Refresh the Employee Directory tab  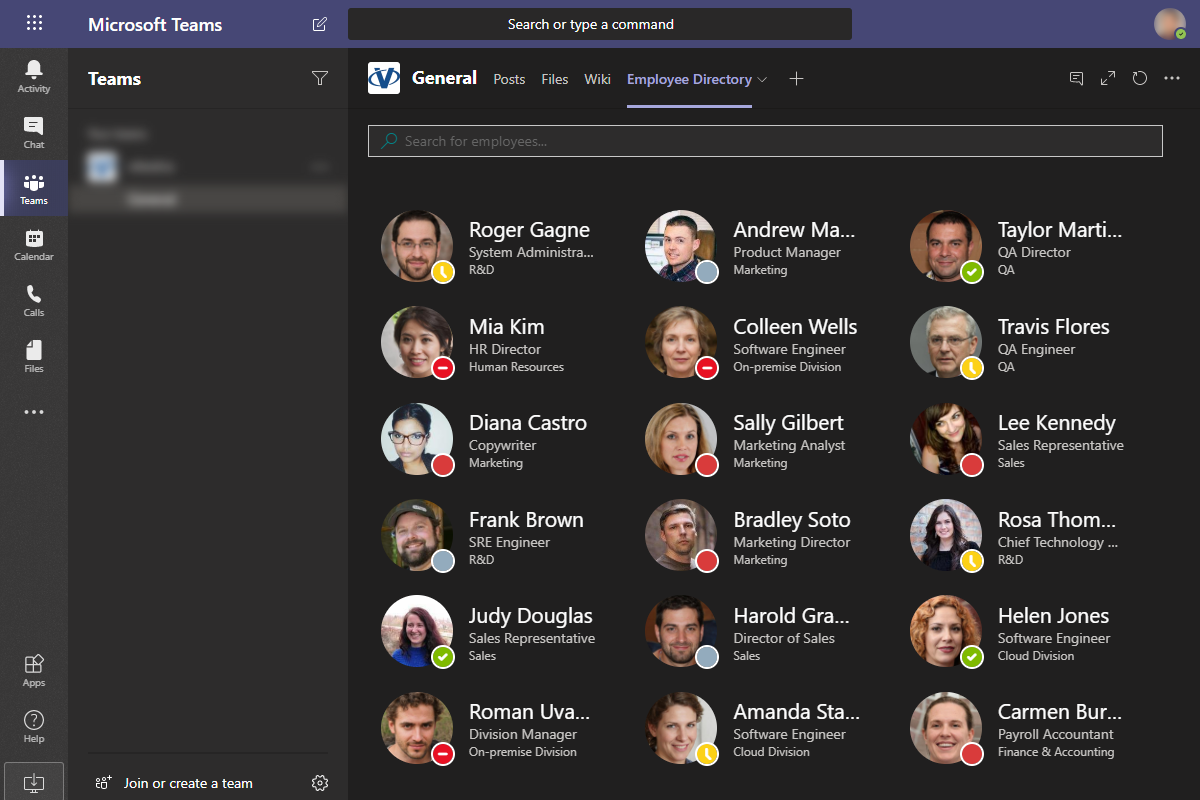1139,78
